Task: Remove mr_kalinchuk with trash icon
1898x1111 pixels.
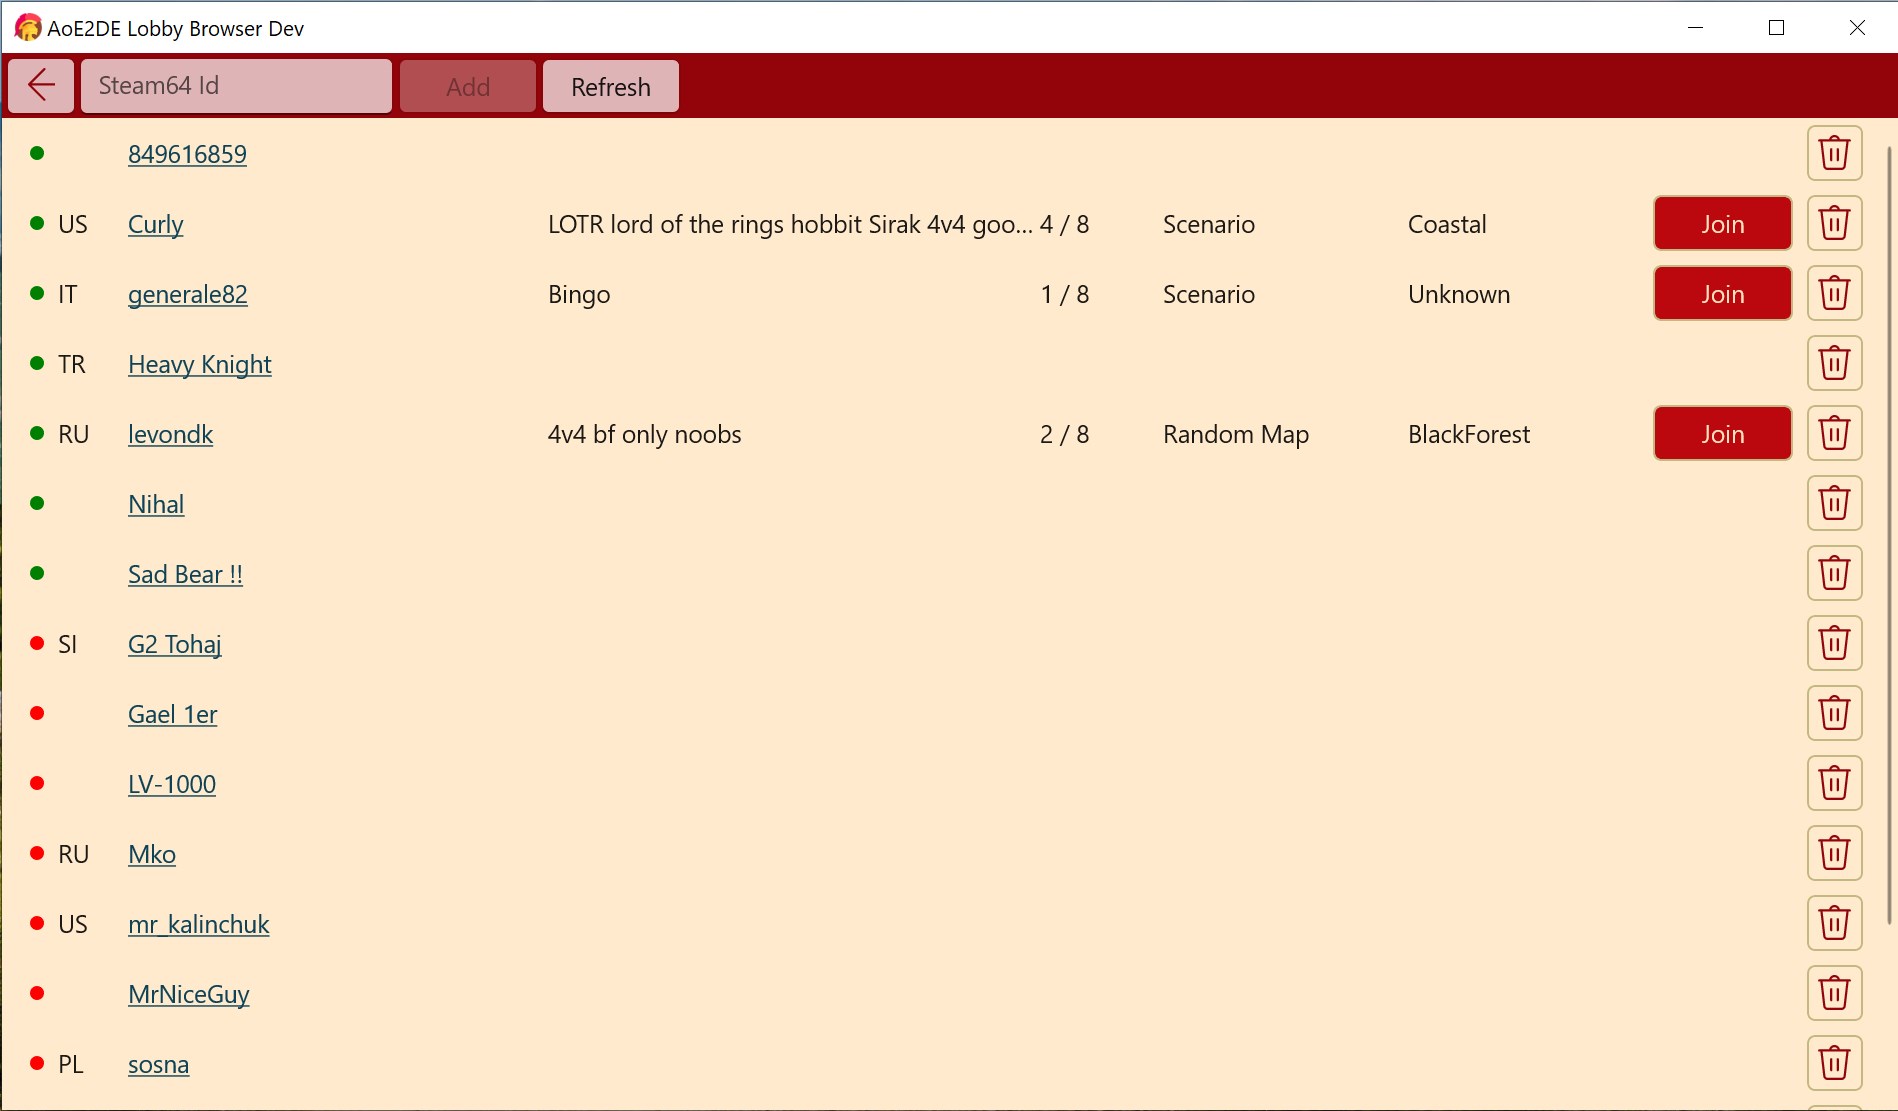Action: click(x=1834, y=923)
